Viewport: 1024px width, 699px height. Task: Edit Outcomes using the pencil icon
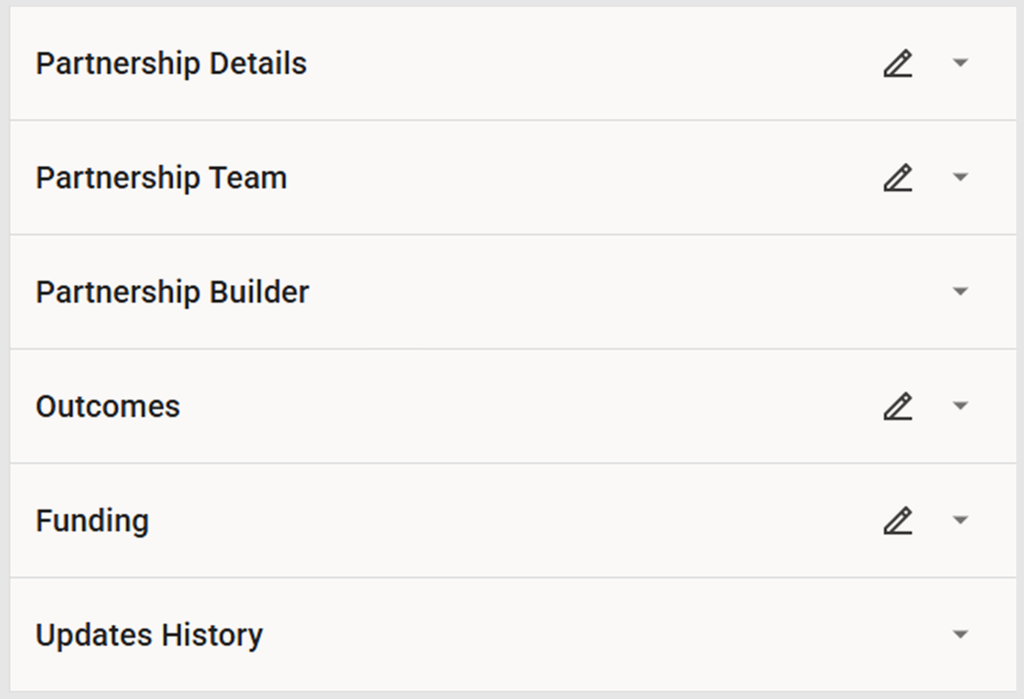click(898, 406)
